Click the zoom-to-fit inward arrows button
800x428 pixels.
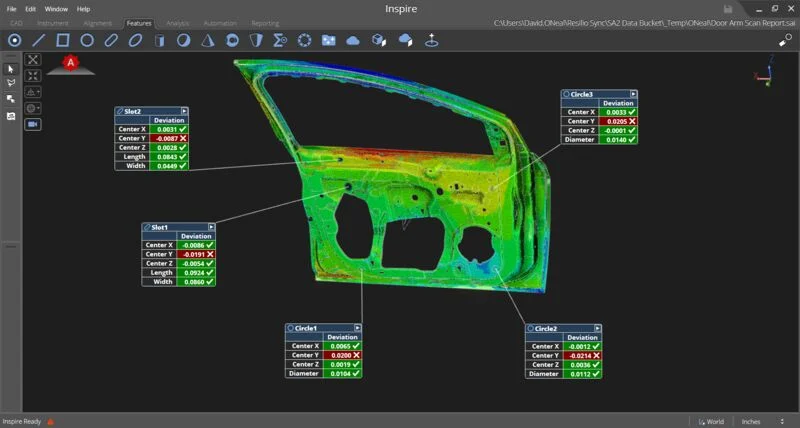pyautogui.click(x=33, y=76)
